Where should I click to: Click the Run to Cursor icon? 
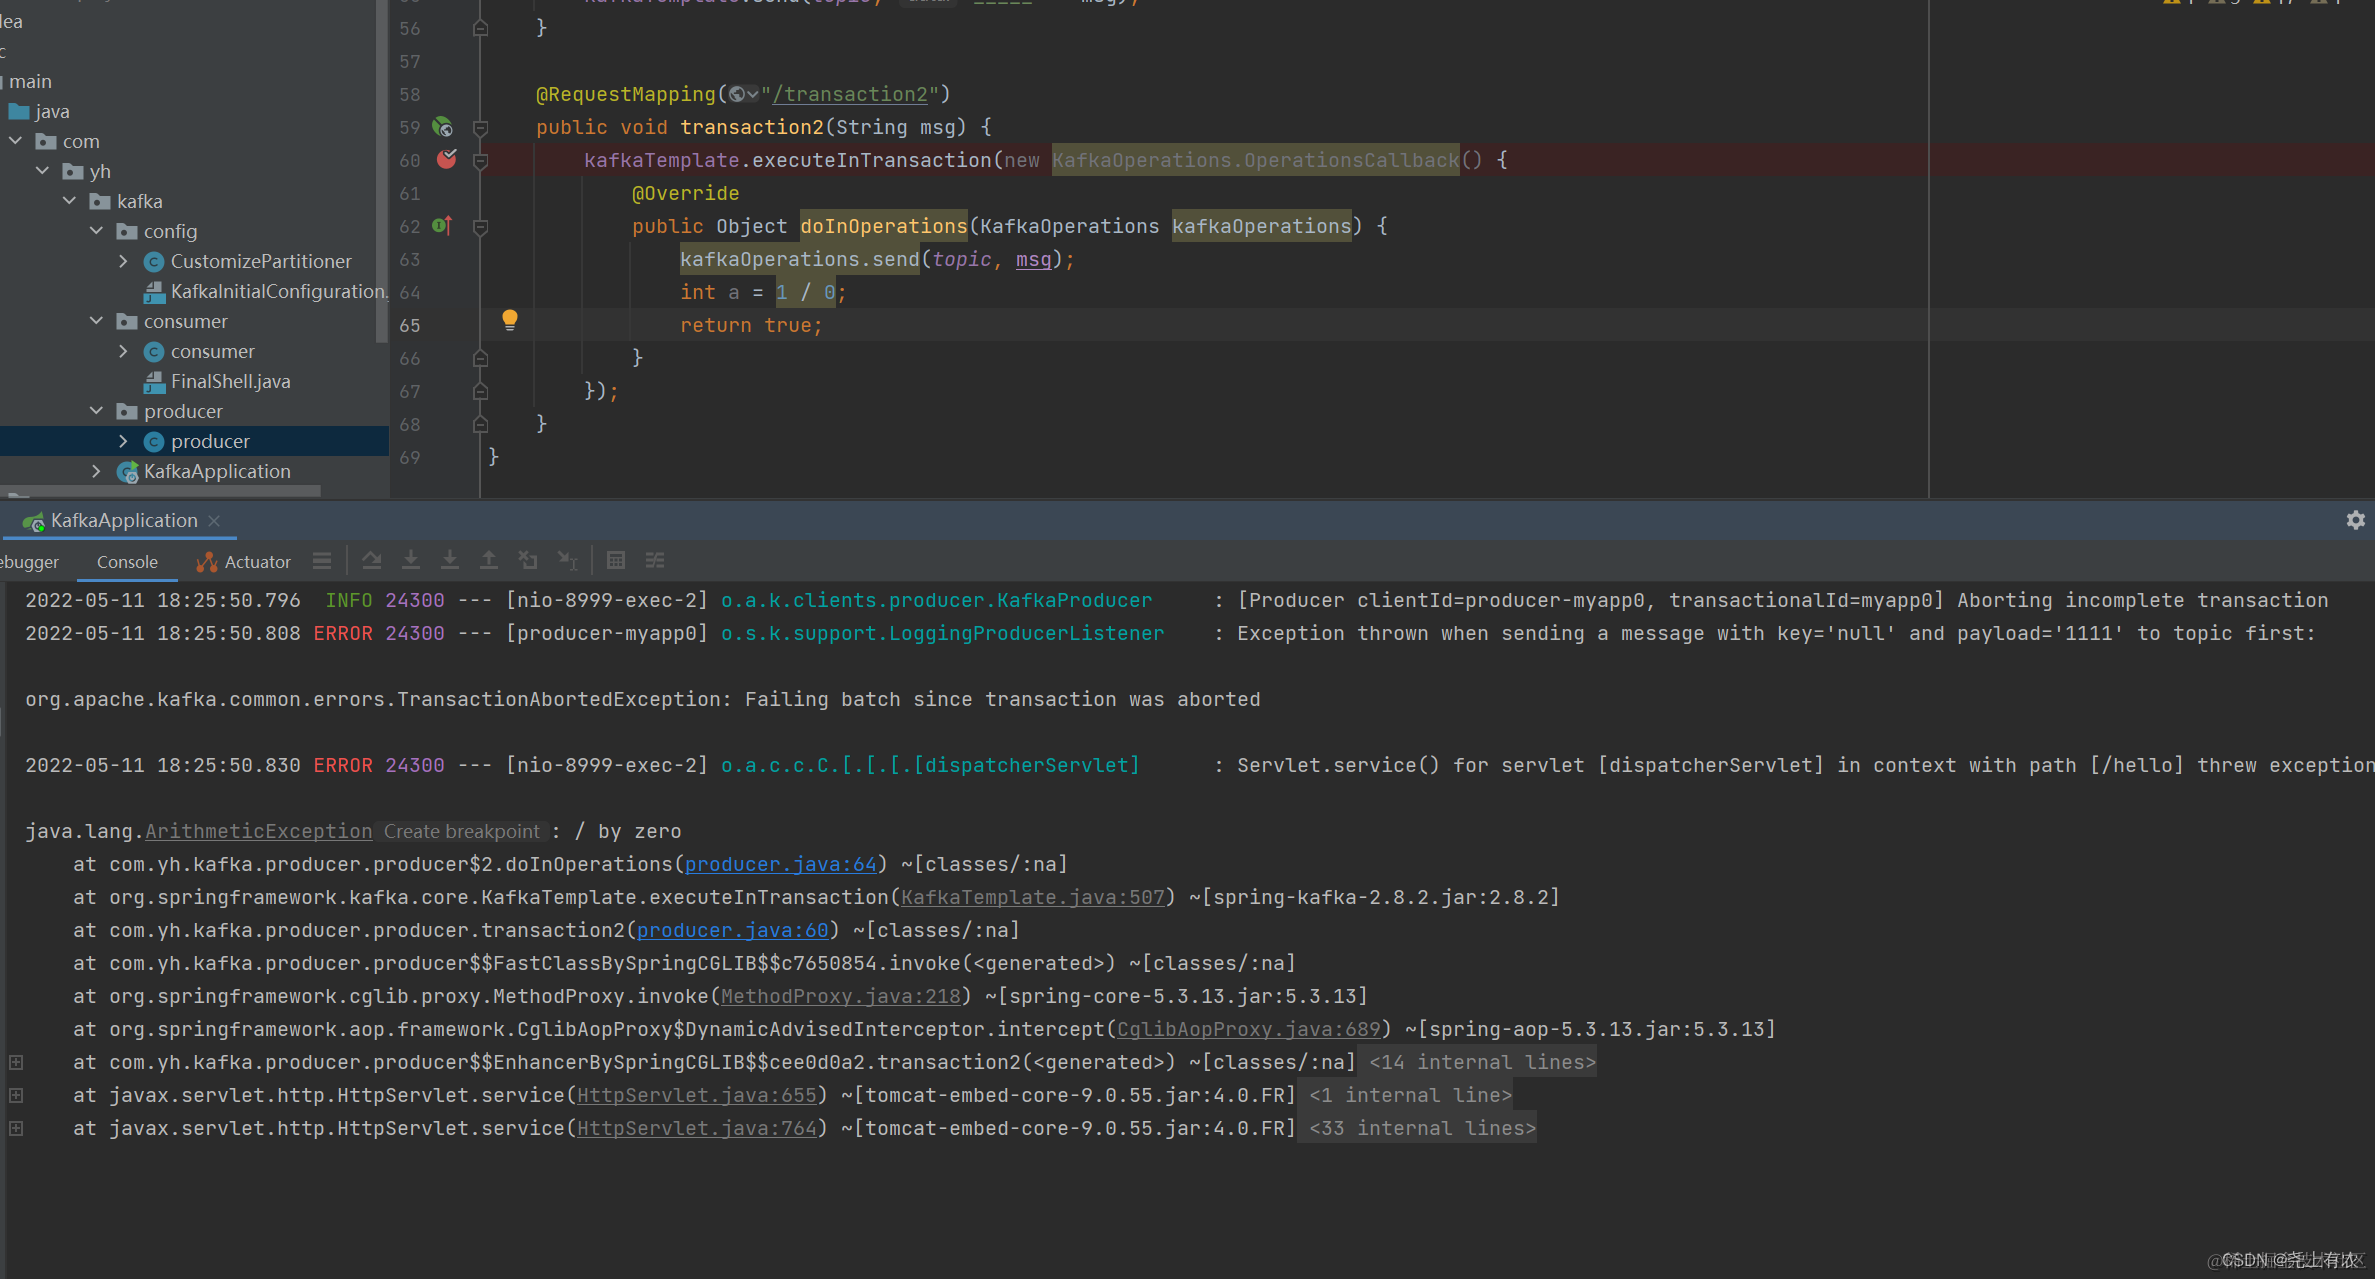click(567, 561)
